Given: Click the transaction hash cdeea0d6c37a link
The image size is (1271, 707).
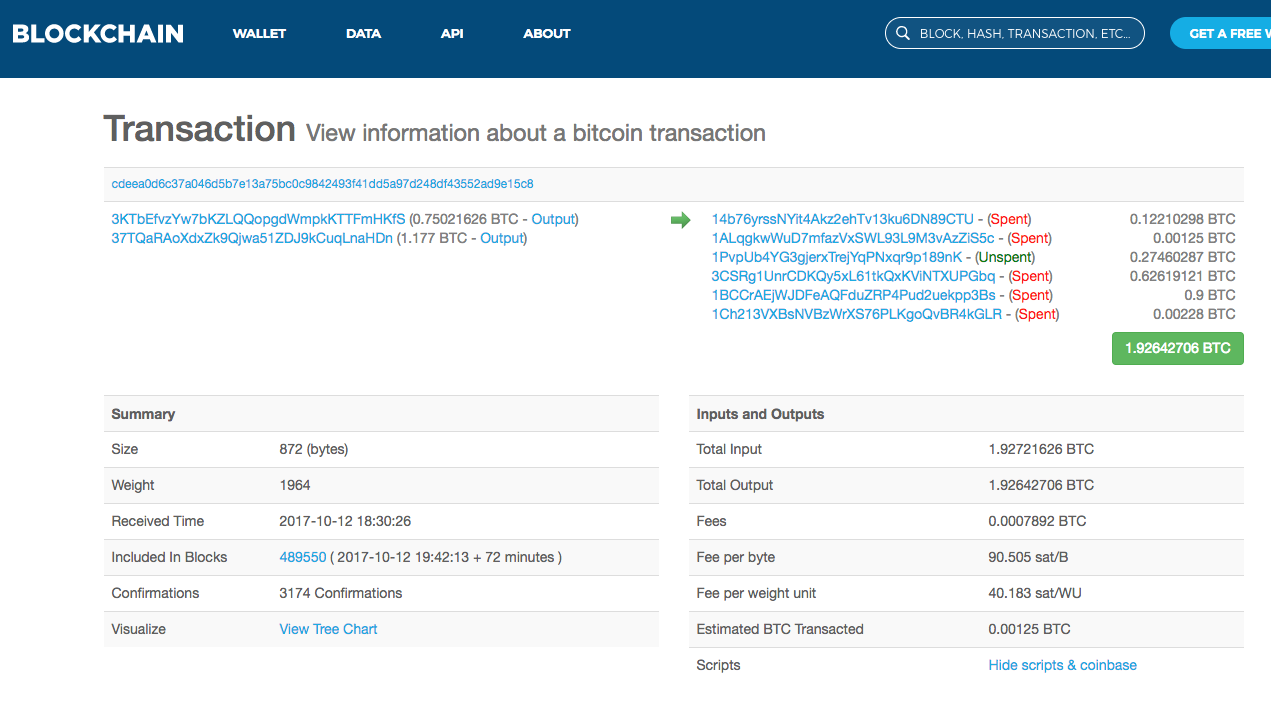Looking at the screenshot, I should [322, 184].
